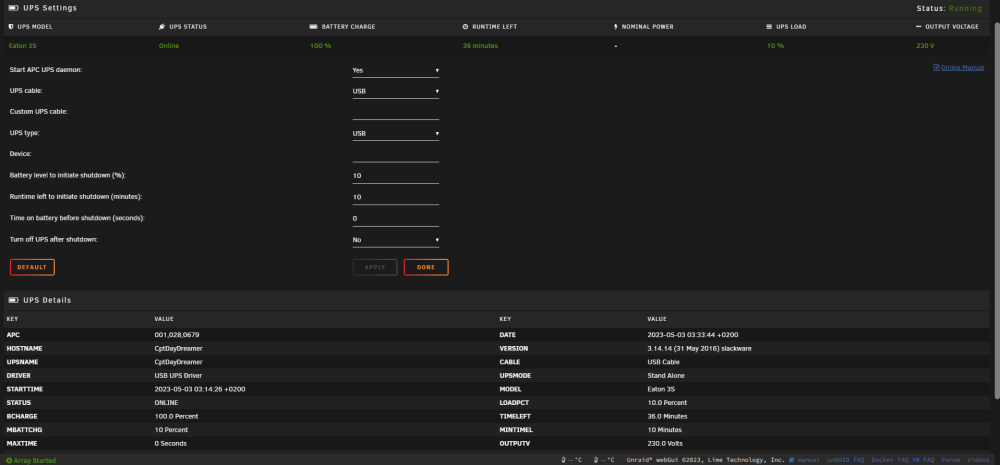This screenshot has height=465, width=1000.
Task: Click the battery icon next to BATTERY CHARGE
Action: pyautogui.click(x=313, y=27)
